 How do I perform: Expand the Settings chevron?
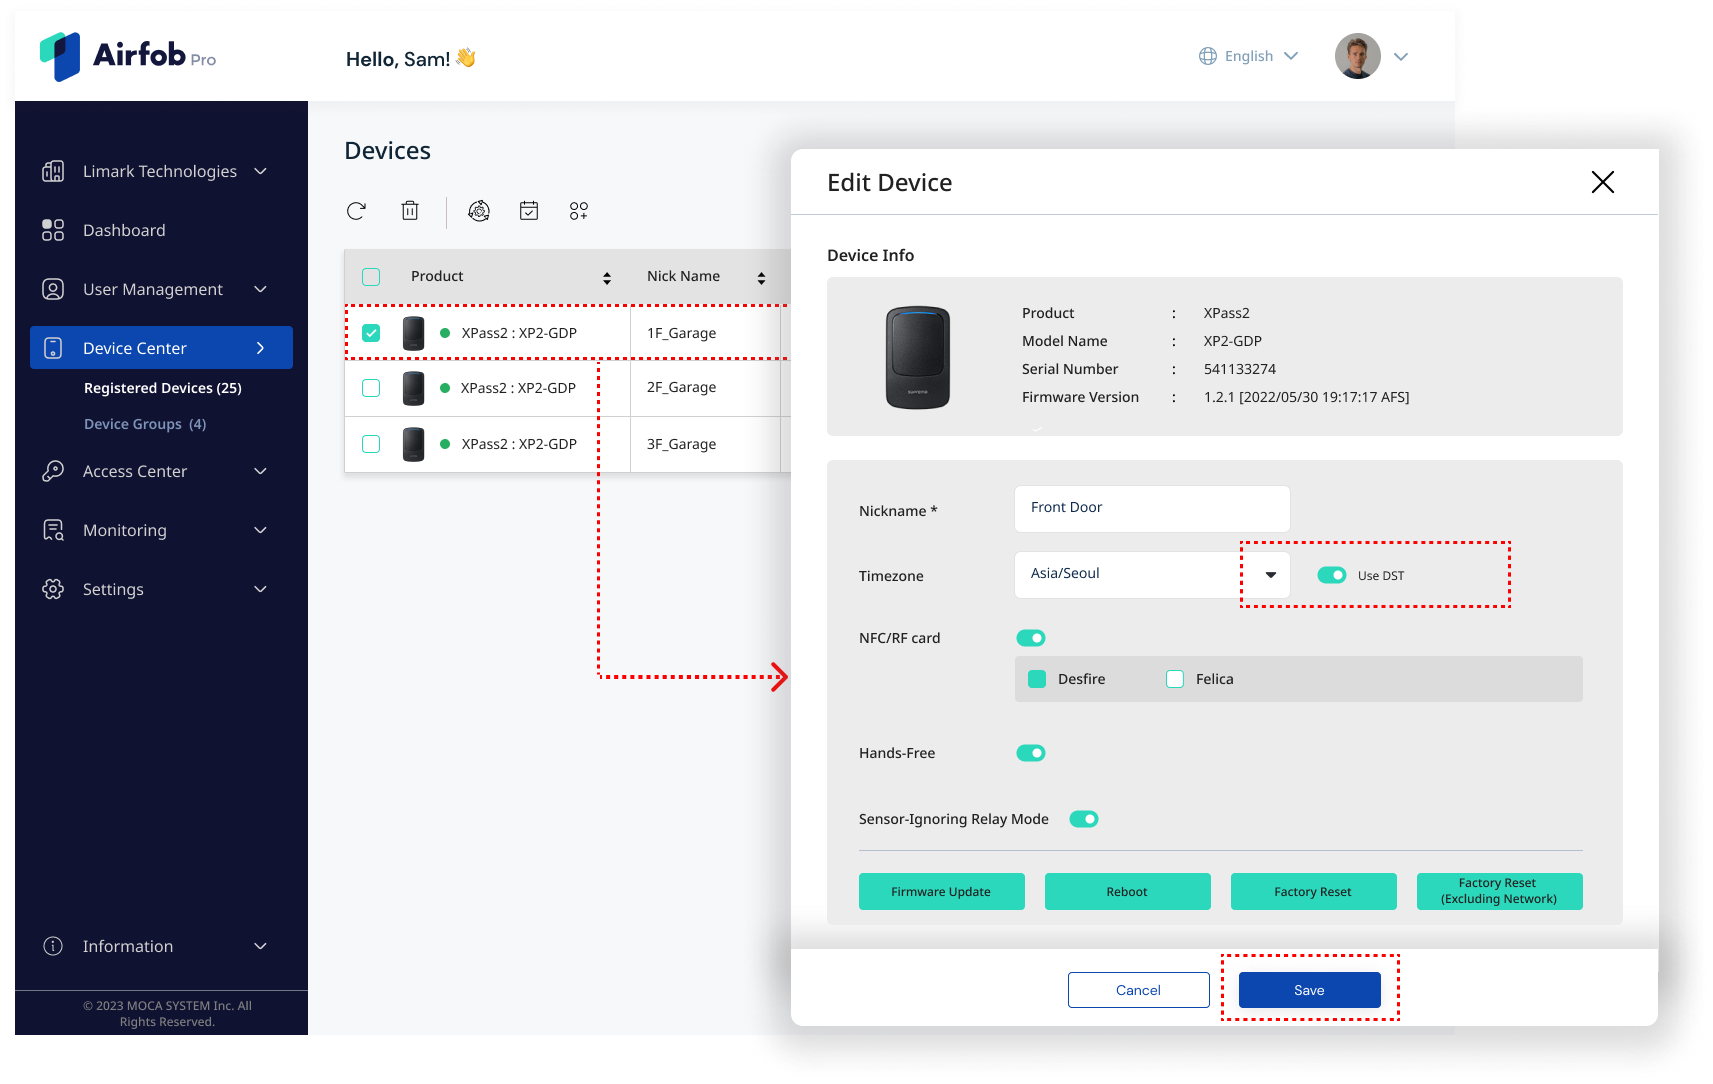click(x=261, y=589)
